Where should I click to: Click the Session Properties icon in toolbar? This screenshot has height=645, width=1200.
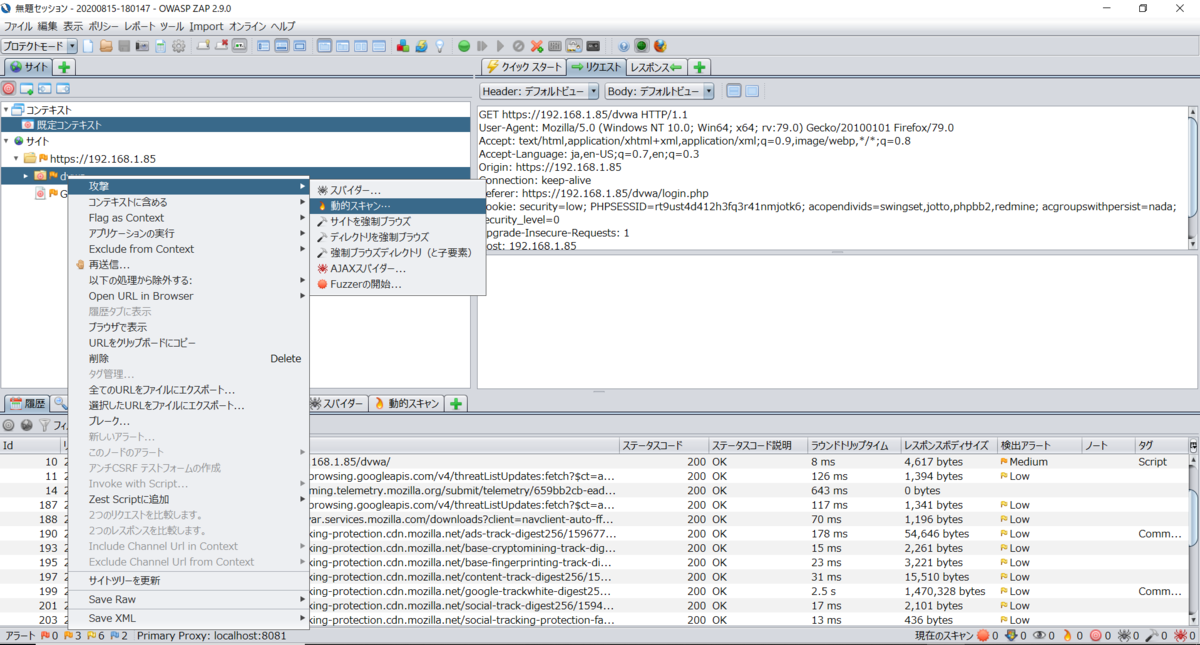[161, 46]
